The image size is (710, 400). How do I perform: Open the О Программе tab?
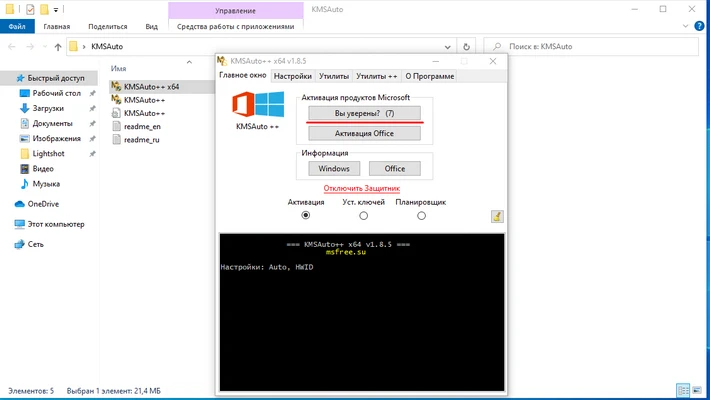[430, 76]
